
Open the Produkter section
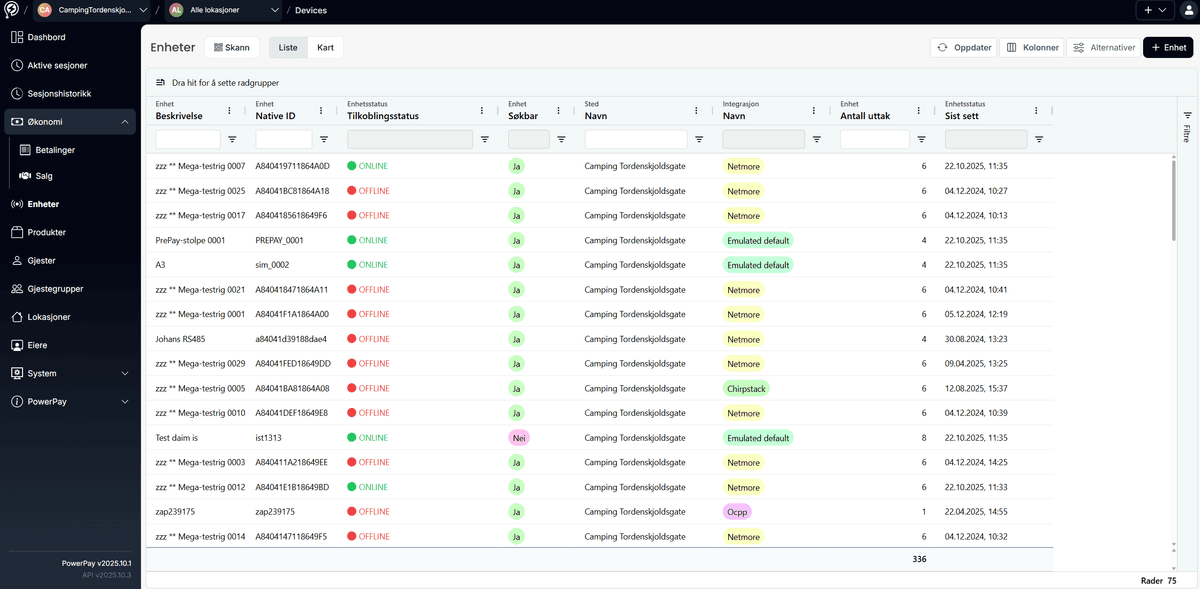[x=46, y=232]
